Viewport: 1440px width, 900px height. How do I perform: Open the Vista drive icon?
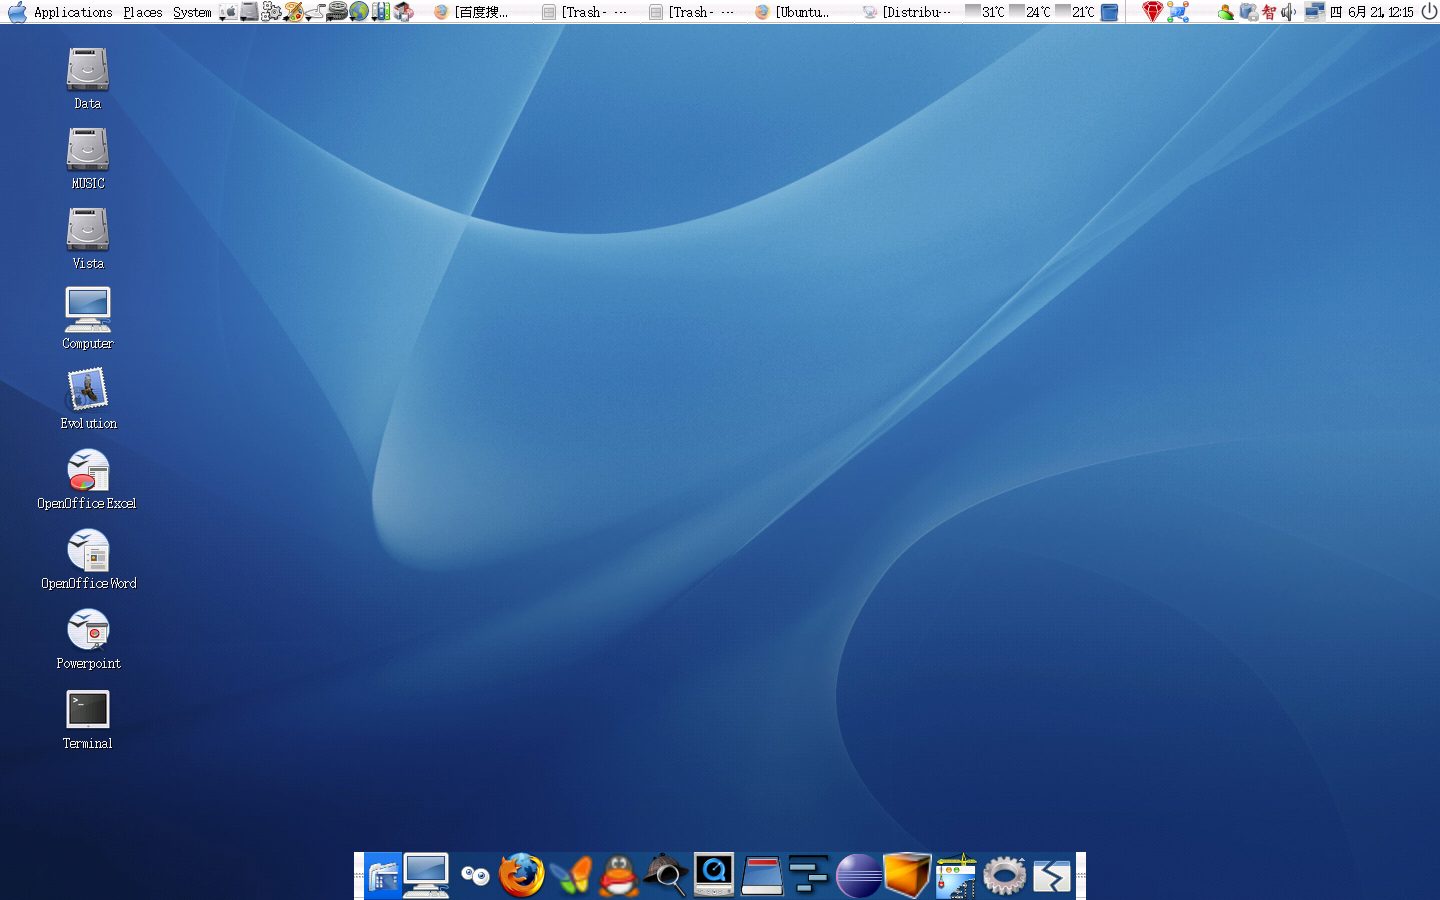pyautogui.click(x=88, y=238)
